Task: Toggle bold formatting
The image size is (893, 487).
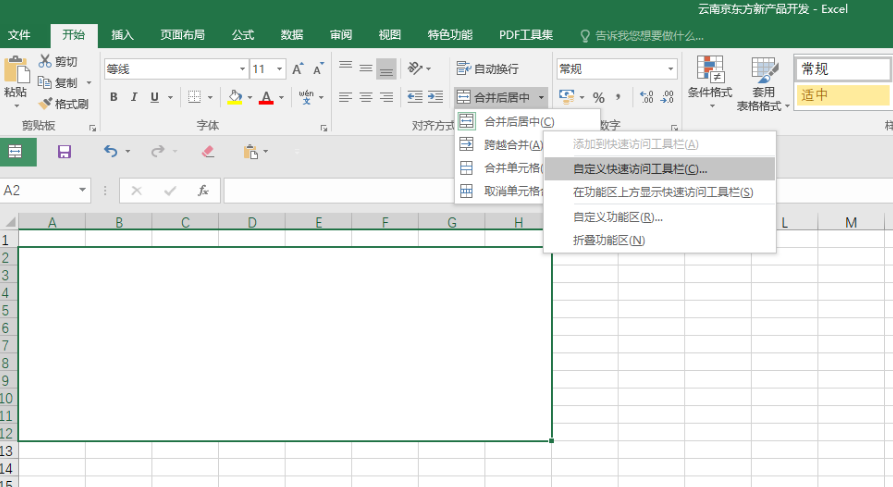Action: click(x=114, y=97)
